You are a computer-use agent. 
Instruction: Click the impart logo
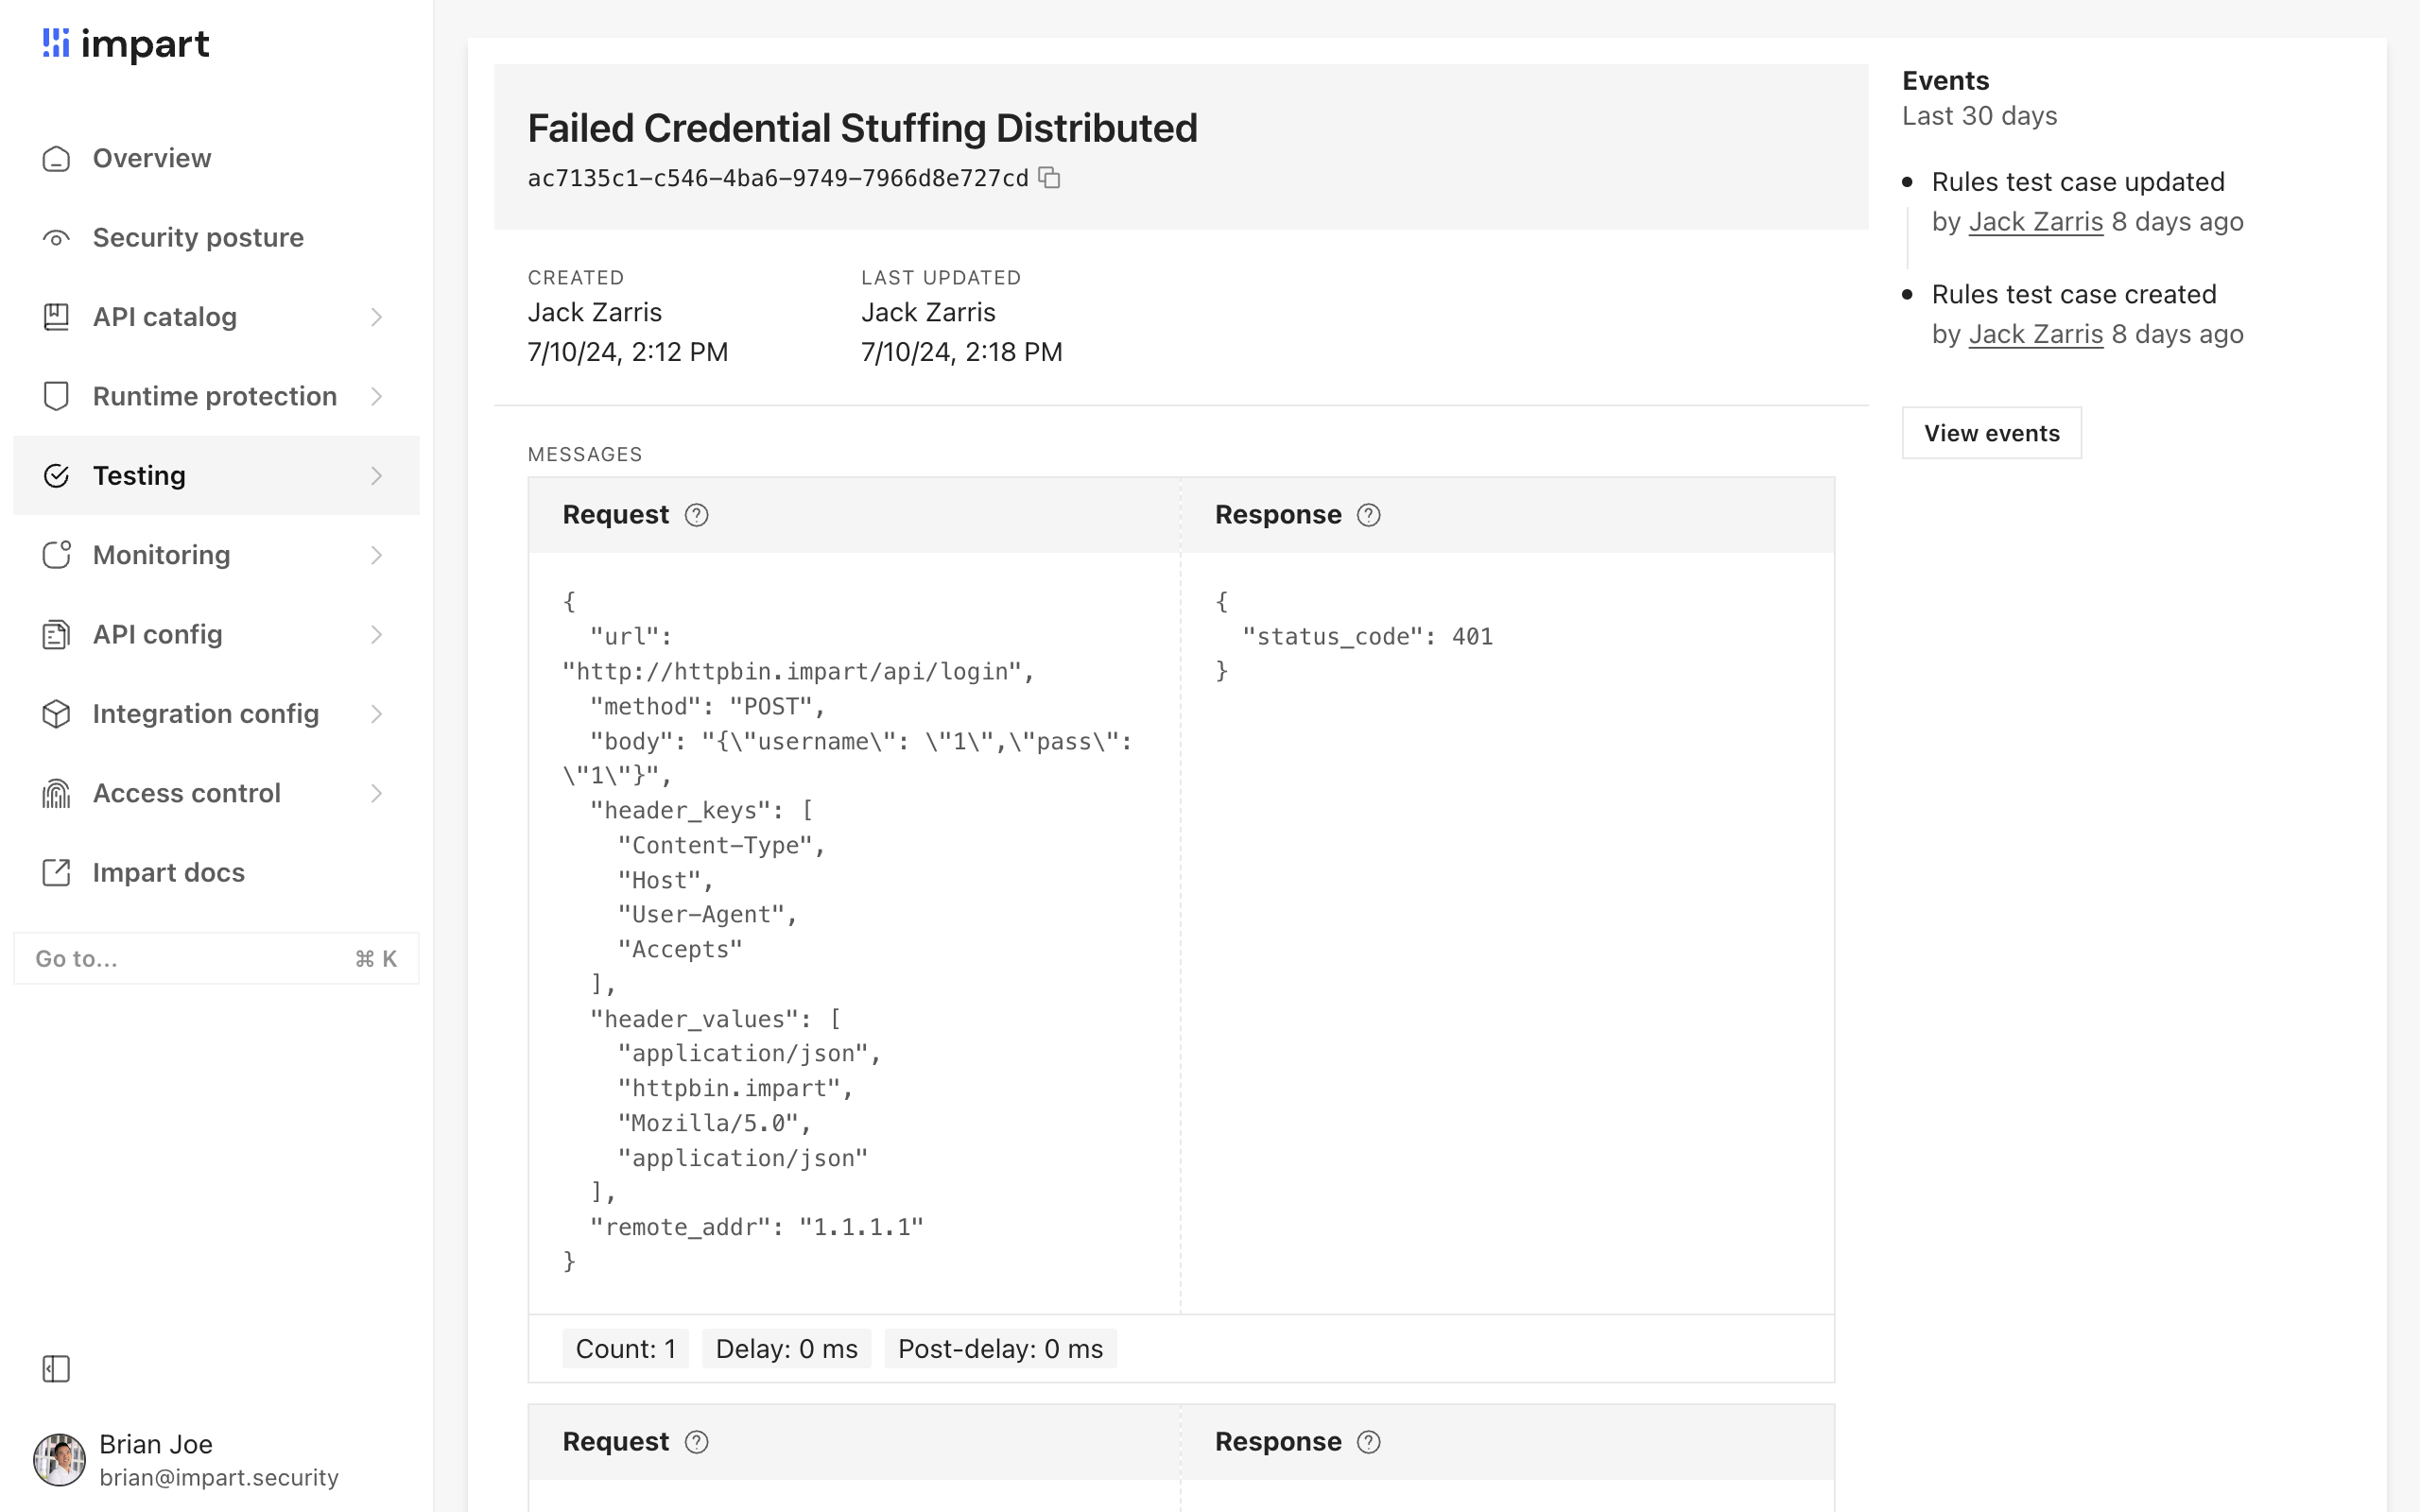pyautogui.click(x=126, y=44)
